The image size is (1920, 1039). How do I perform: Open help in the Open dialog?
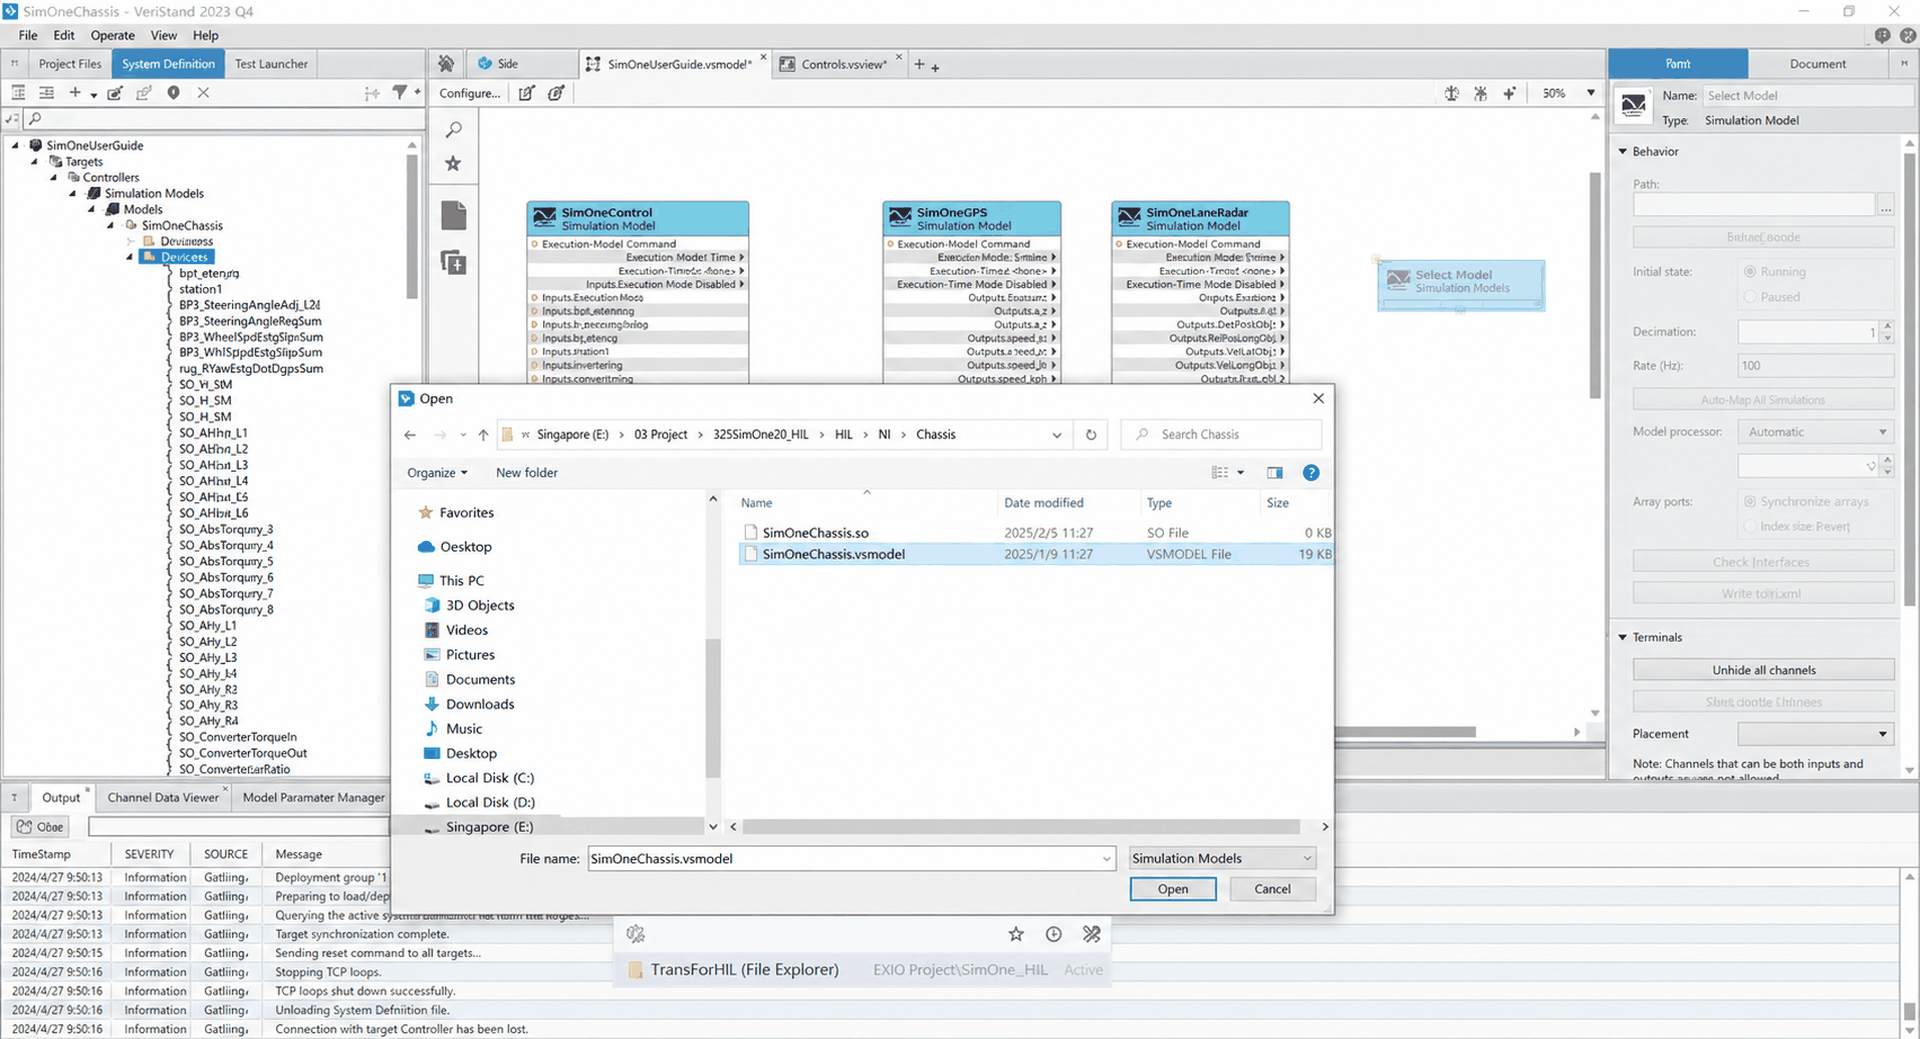tap(1311, 473)
